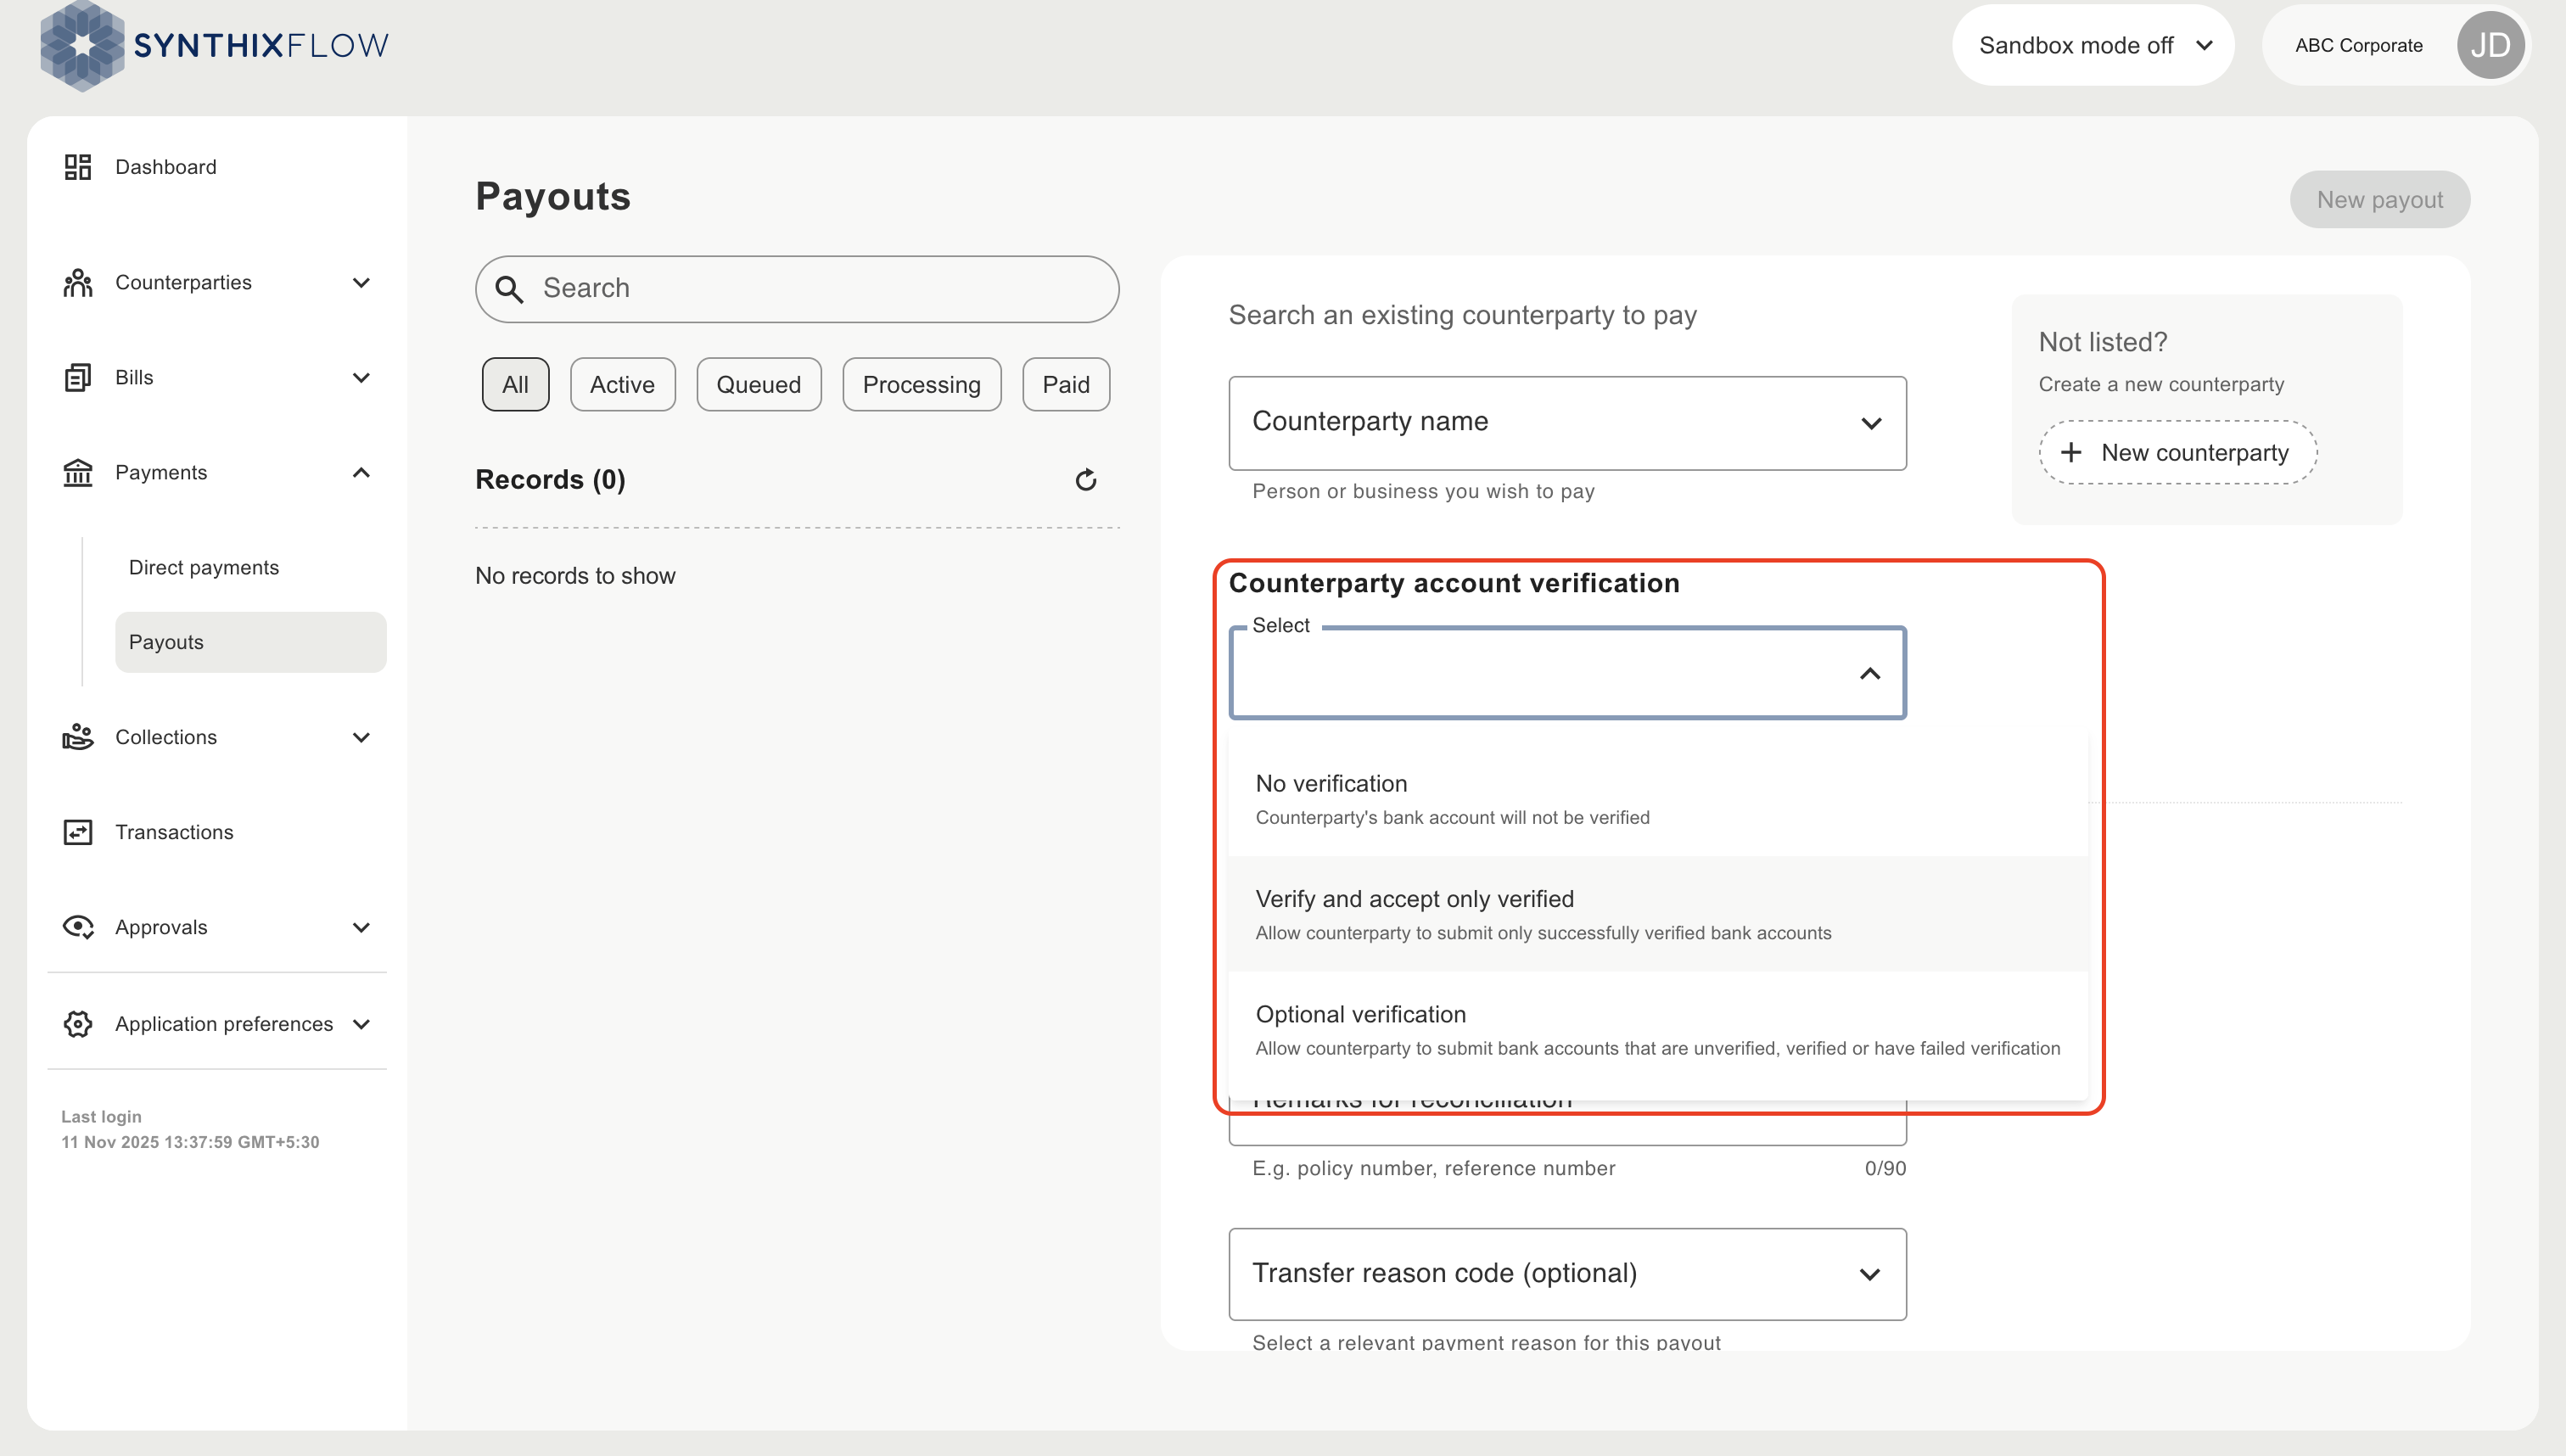Viewport: 2566px width, 1456px height.
Task: Expand the Approvals menu chevron
Action: click(361, 927)
